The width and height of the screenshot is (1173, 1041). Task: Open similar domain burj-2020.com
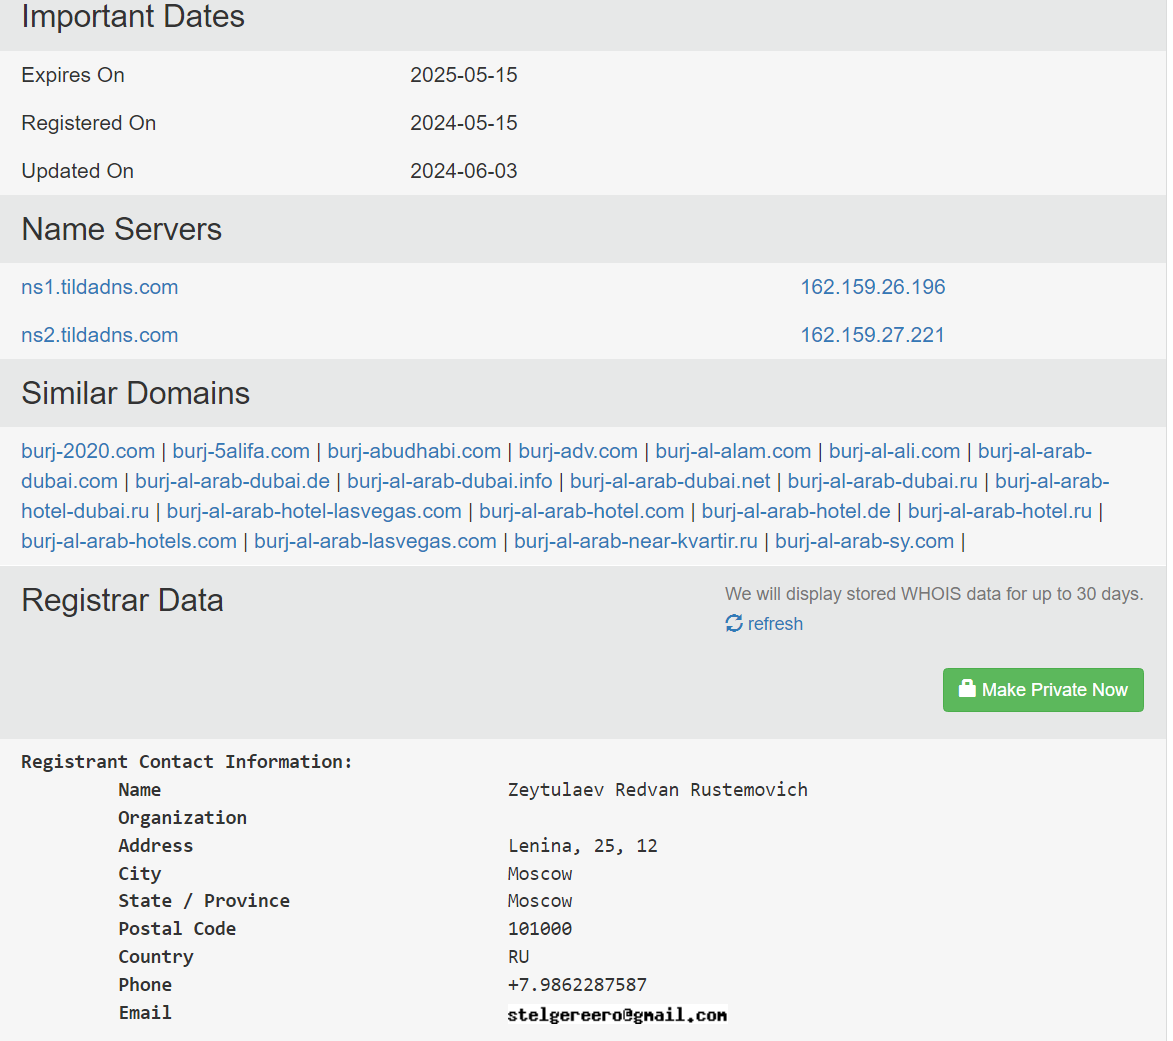coord(88,451)
